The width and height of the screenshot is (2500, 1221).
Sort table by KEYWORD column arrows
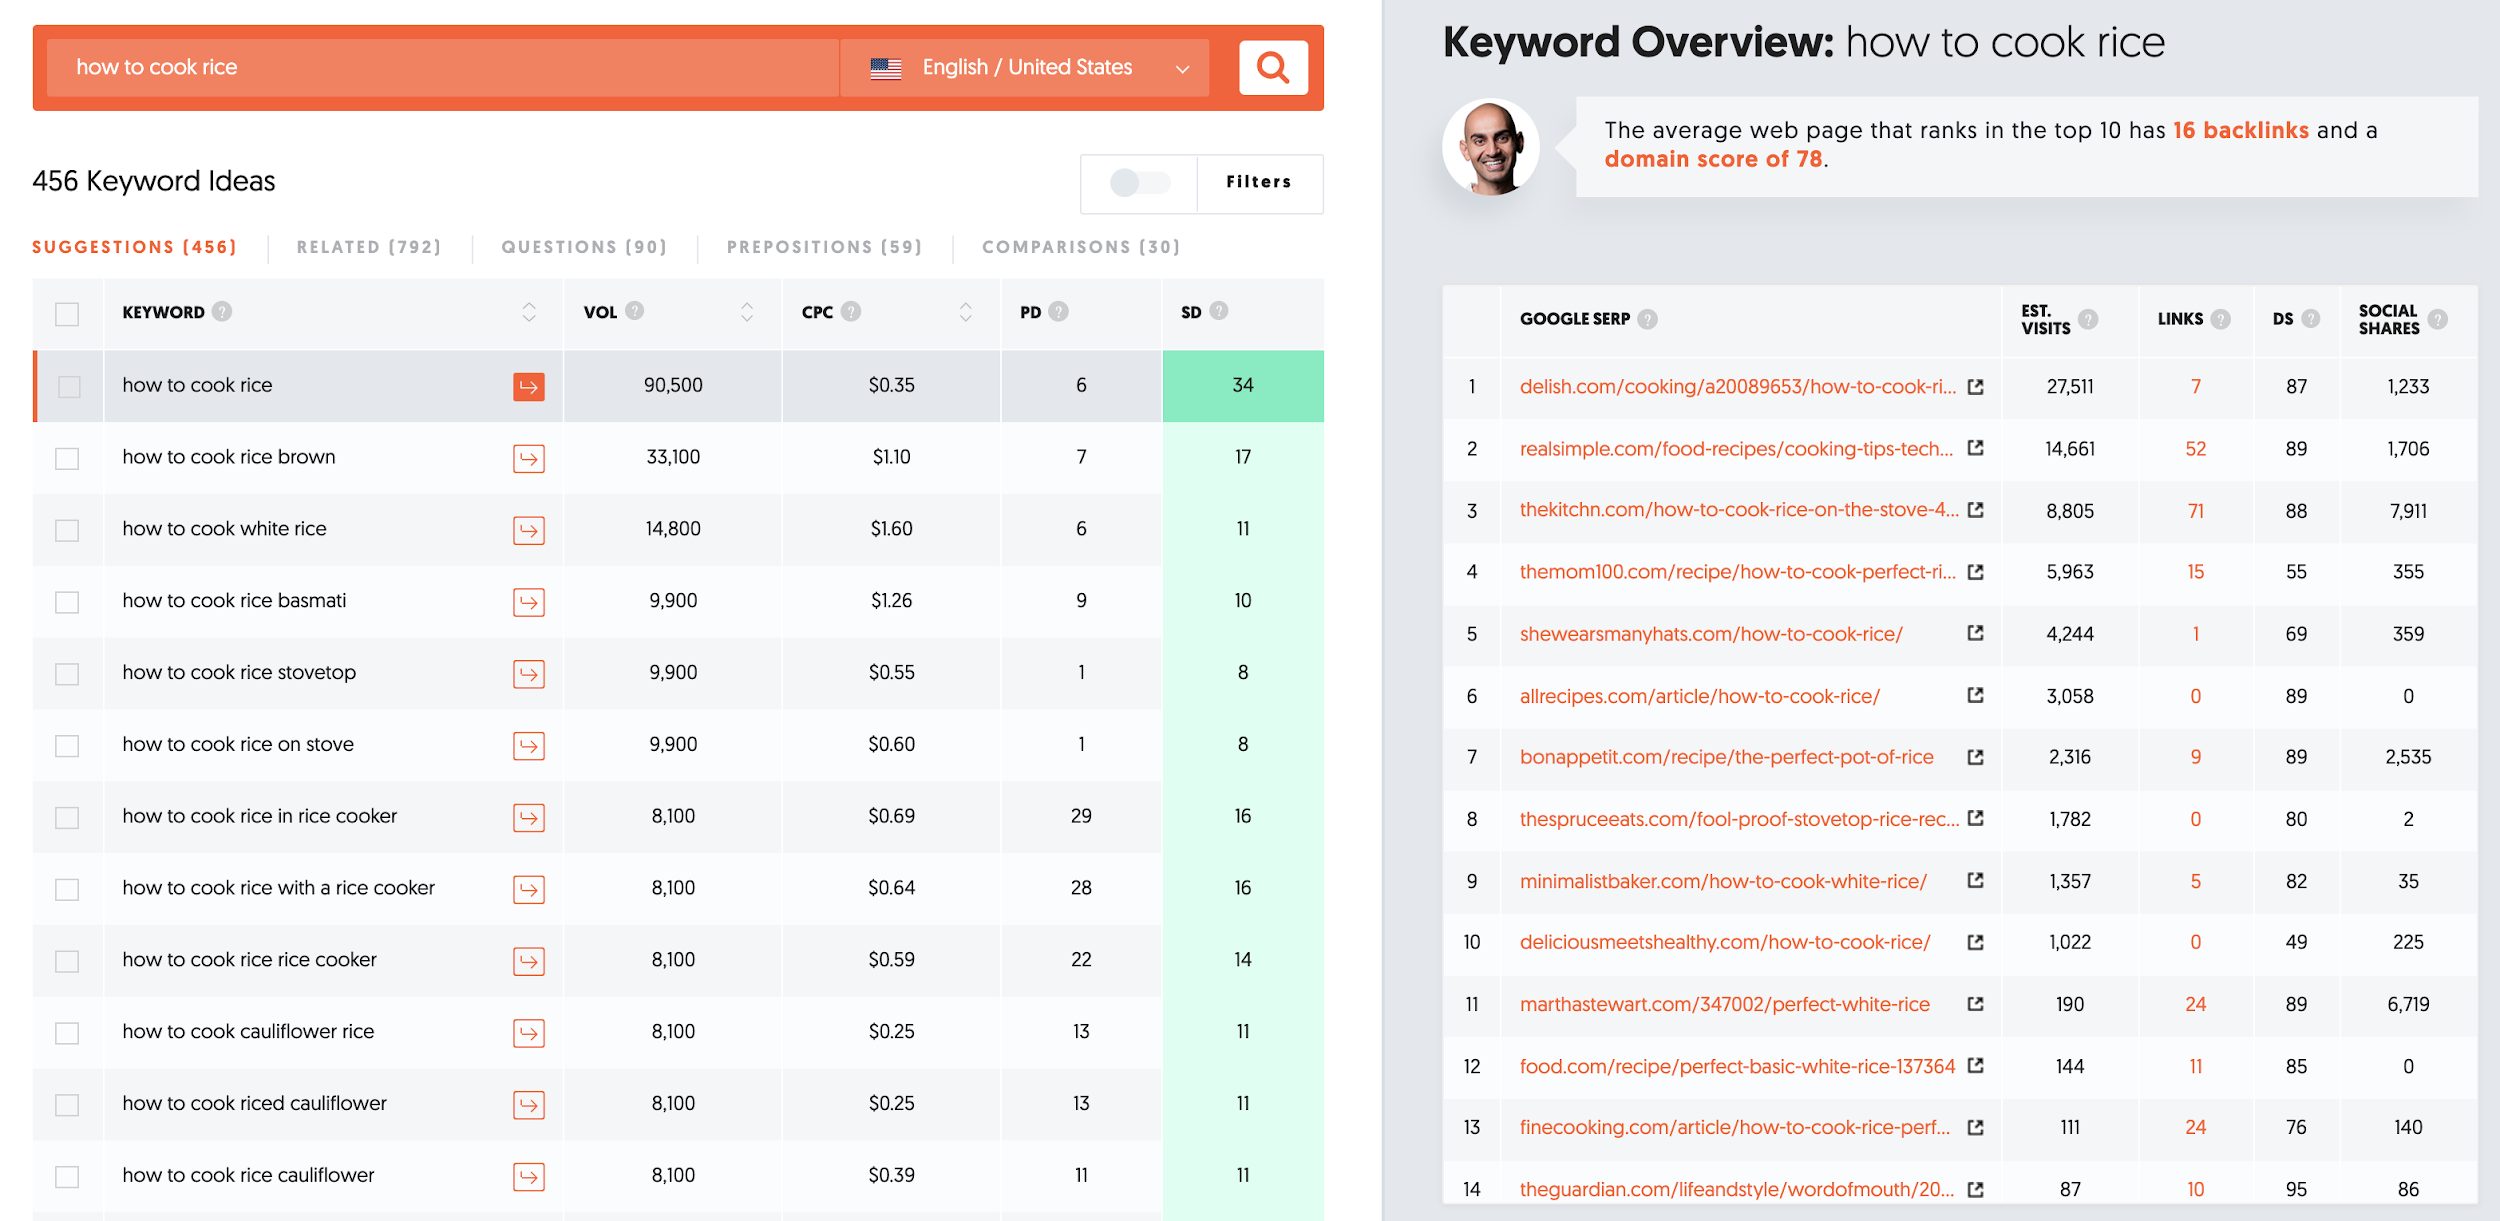click(x=529, y=312)
